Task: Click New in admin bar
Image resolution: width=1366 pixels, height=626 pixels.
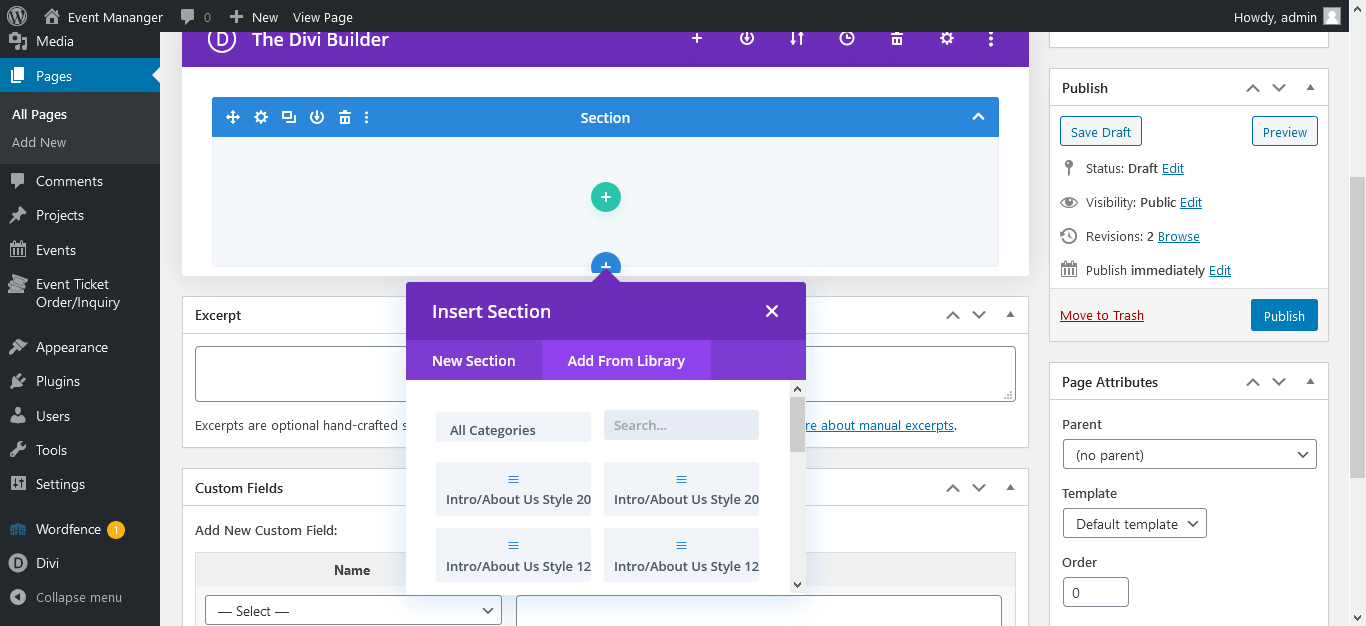Action: tap(253, 17)
